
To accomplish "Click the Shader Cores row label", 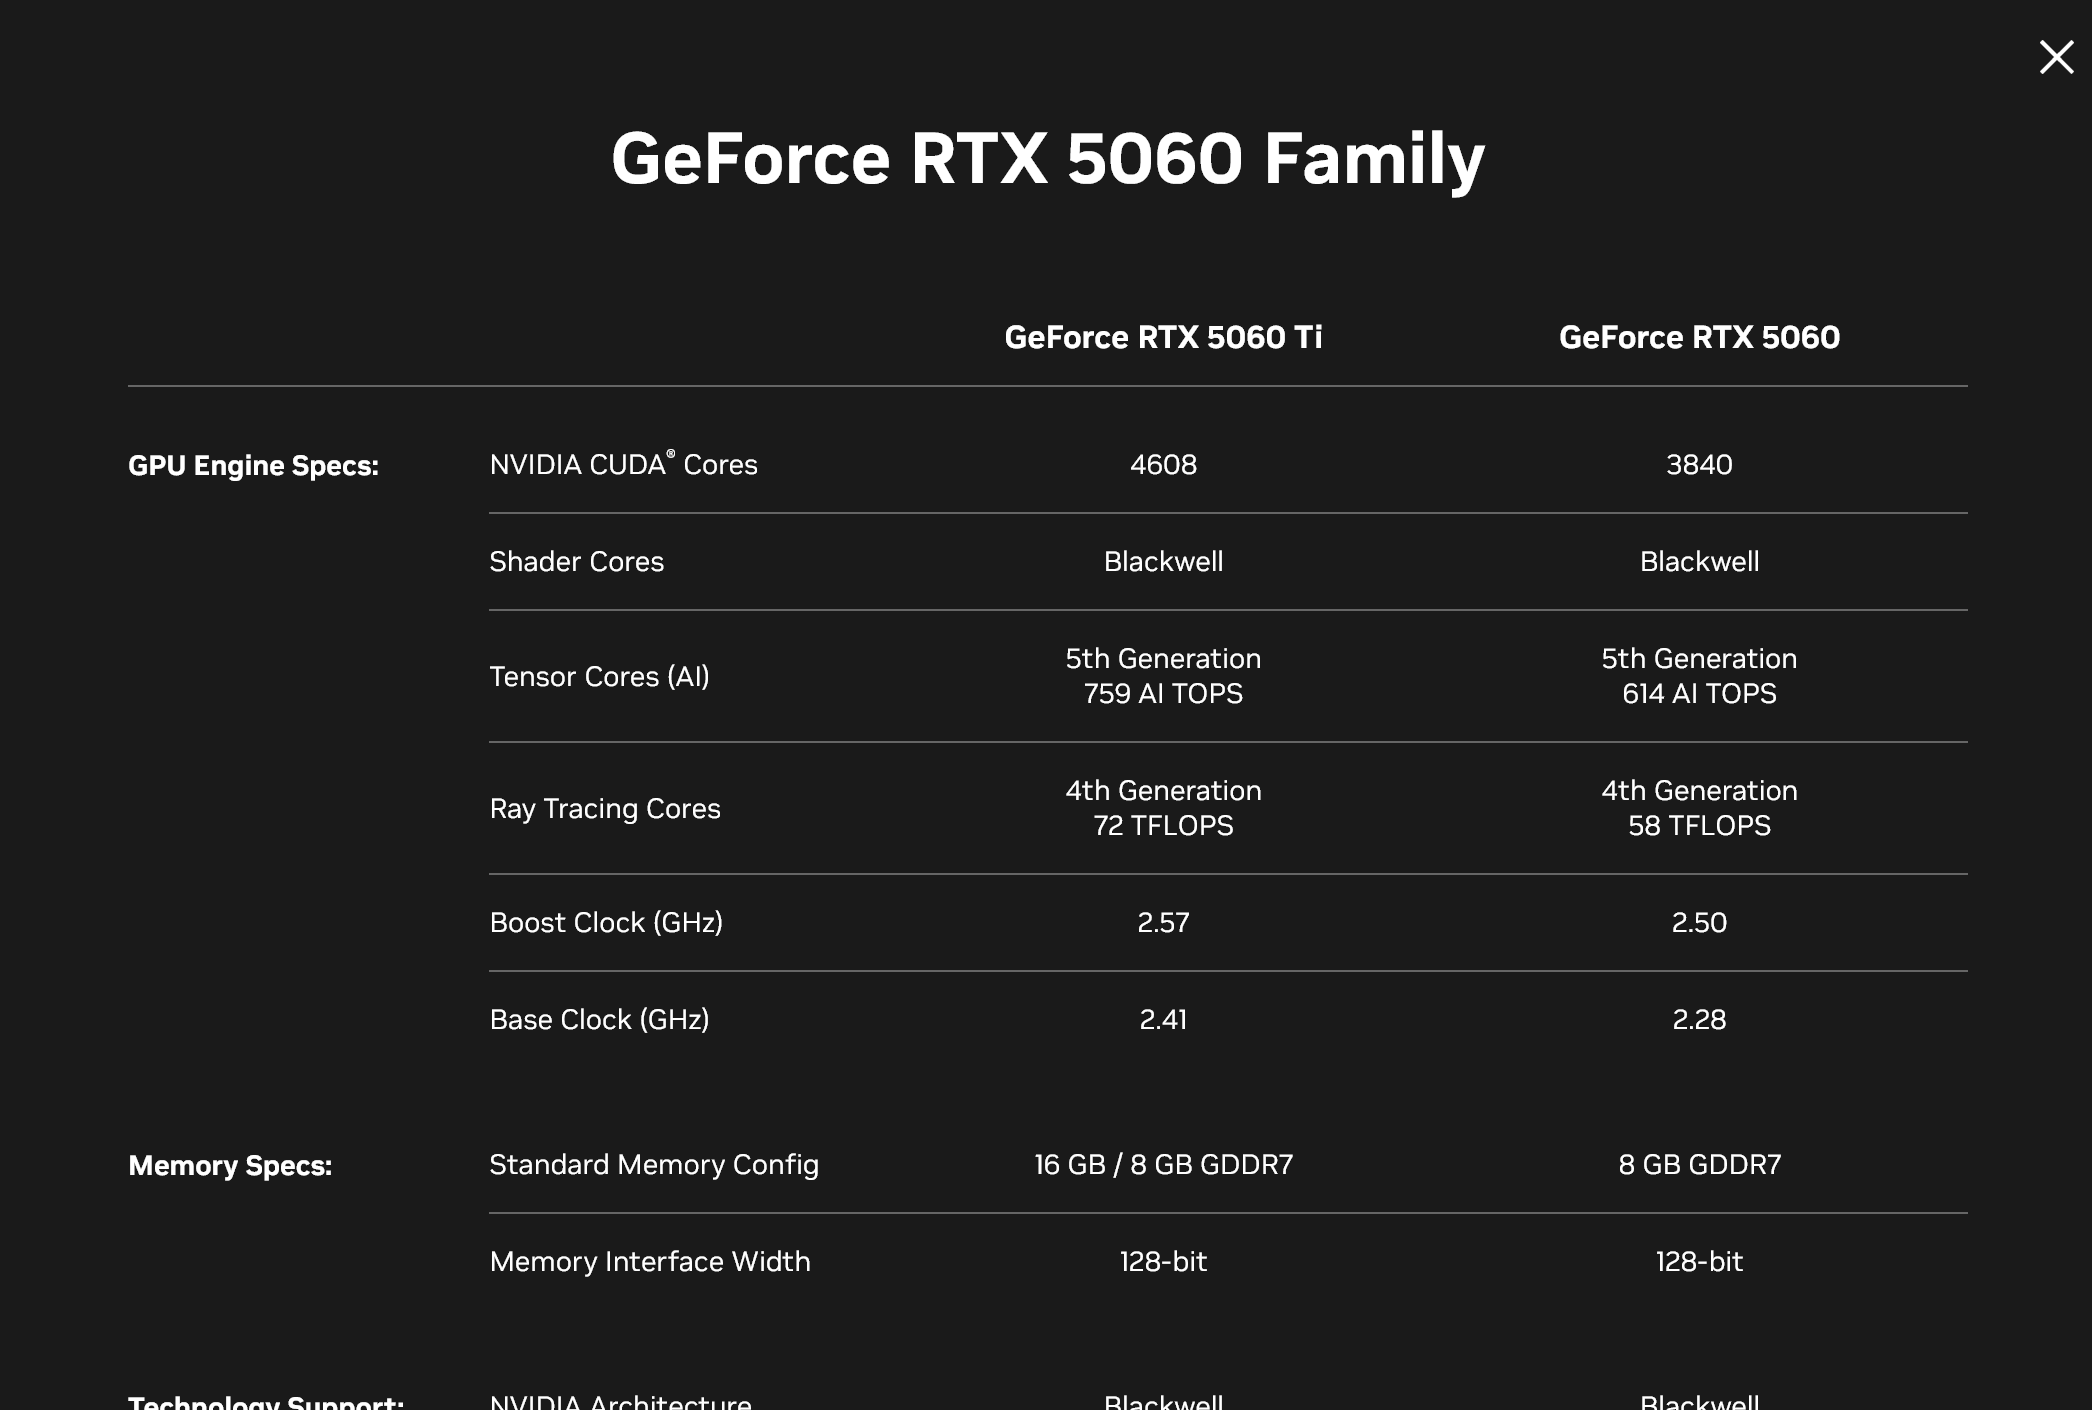I will [576, 561].
